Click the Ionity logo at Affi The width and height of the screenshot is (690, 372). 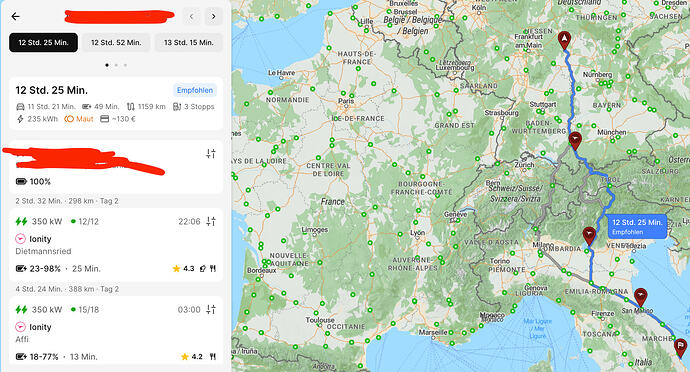(x=21, y=327)
